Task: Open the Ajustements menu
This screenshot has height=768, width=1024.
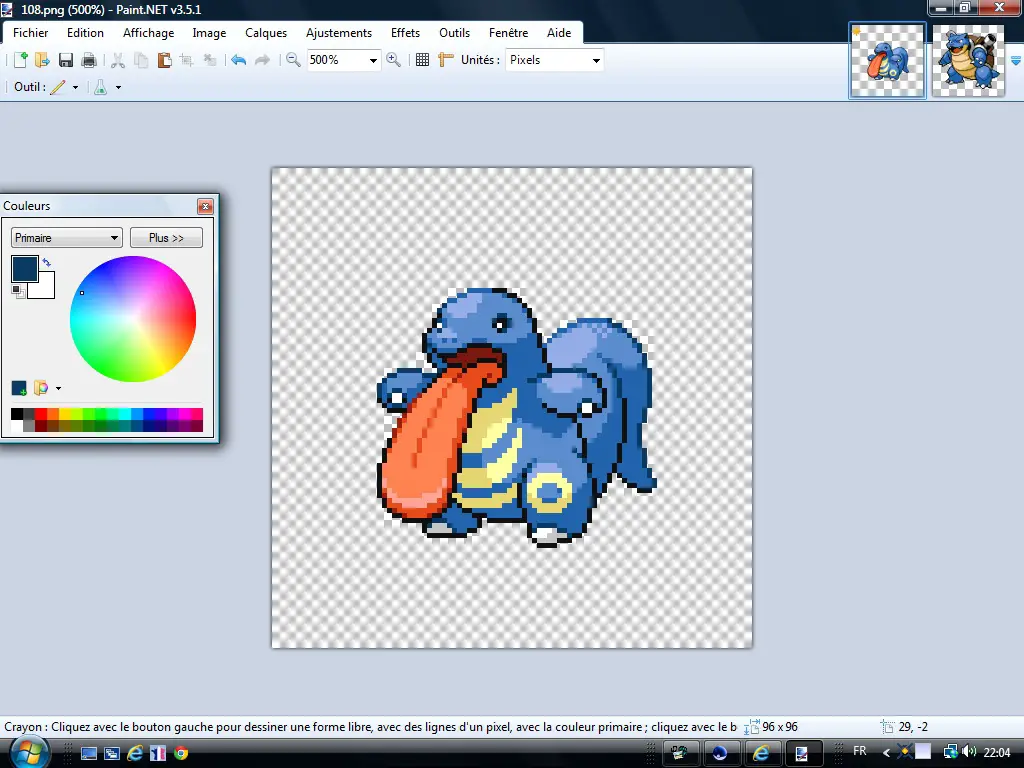Action: coord(339,33)
